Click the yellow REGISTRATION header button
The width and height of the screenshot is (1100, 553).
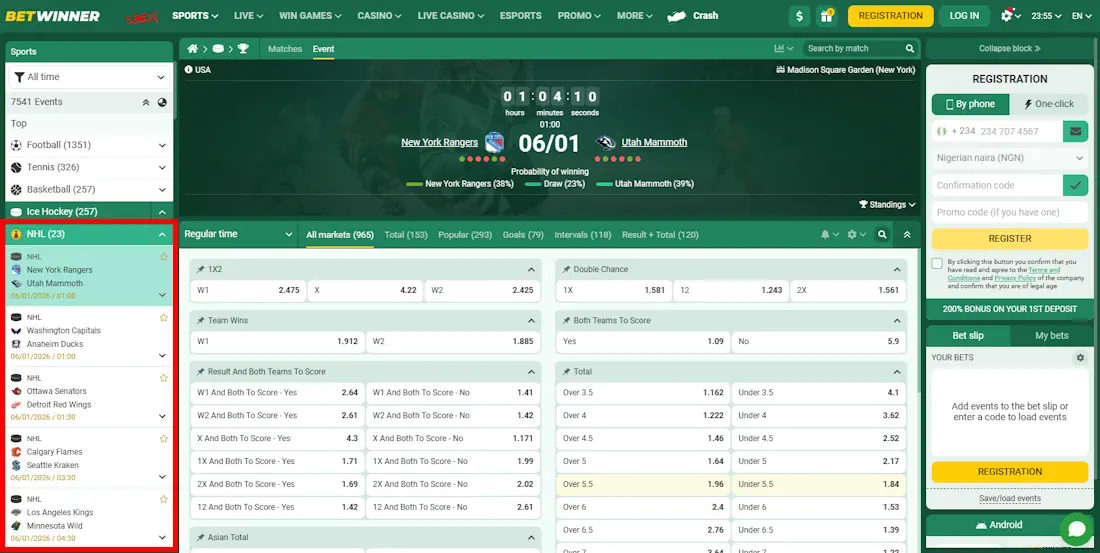pos(890,15)
